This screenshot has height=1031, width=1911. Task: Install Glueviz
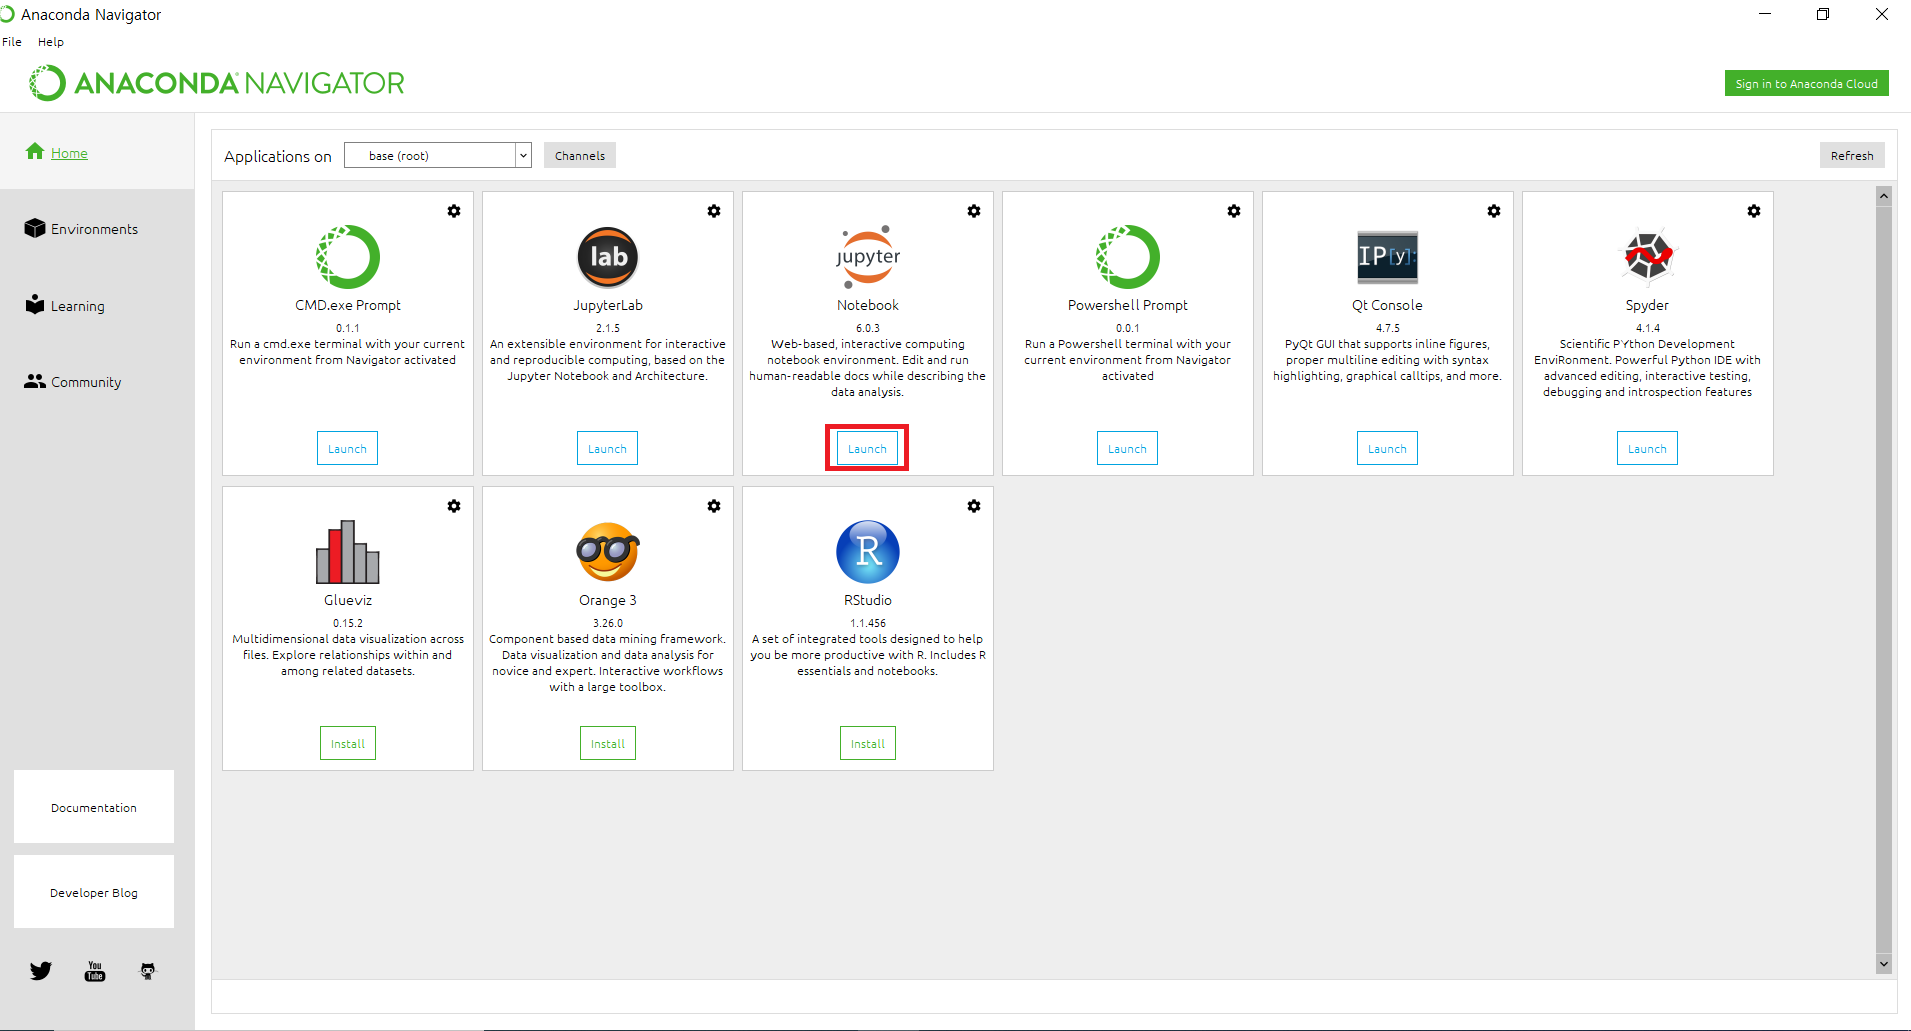pyautogui.click(x=348, y=743)
